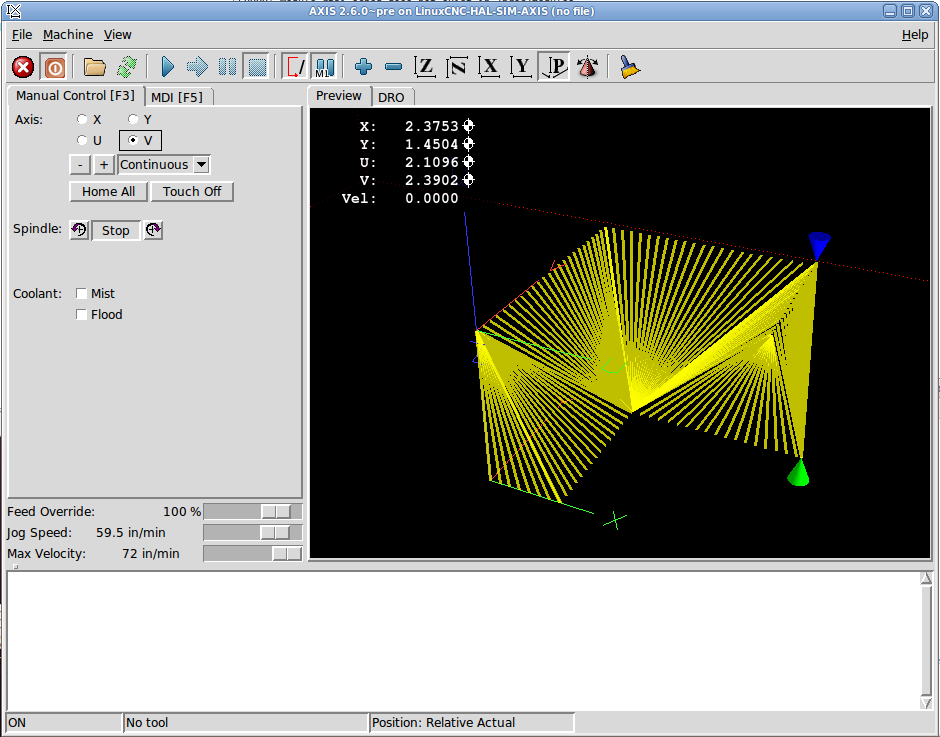Click the ON status indicator
The width and height of the screenshot is (940, 737).
(64, 723)
